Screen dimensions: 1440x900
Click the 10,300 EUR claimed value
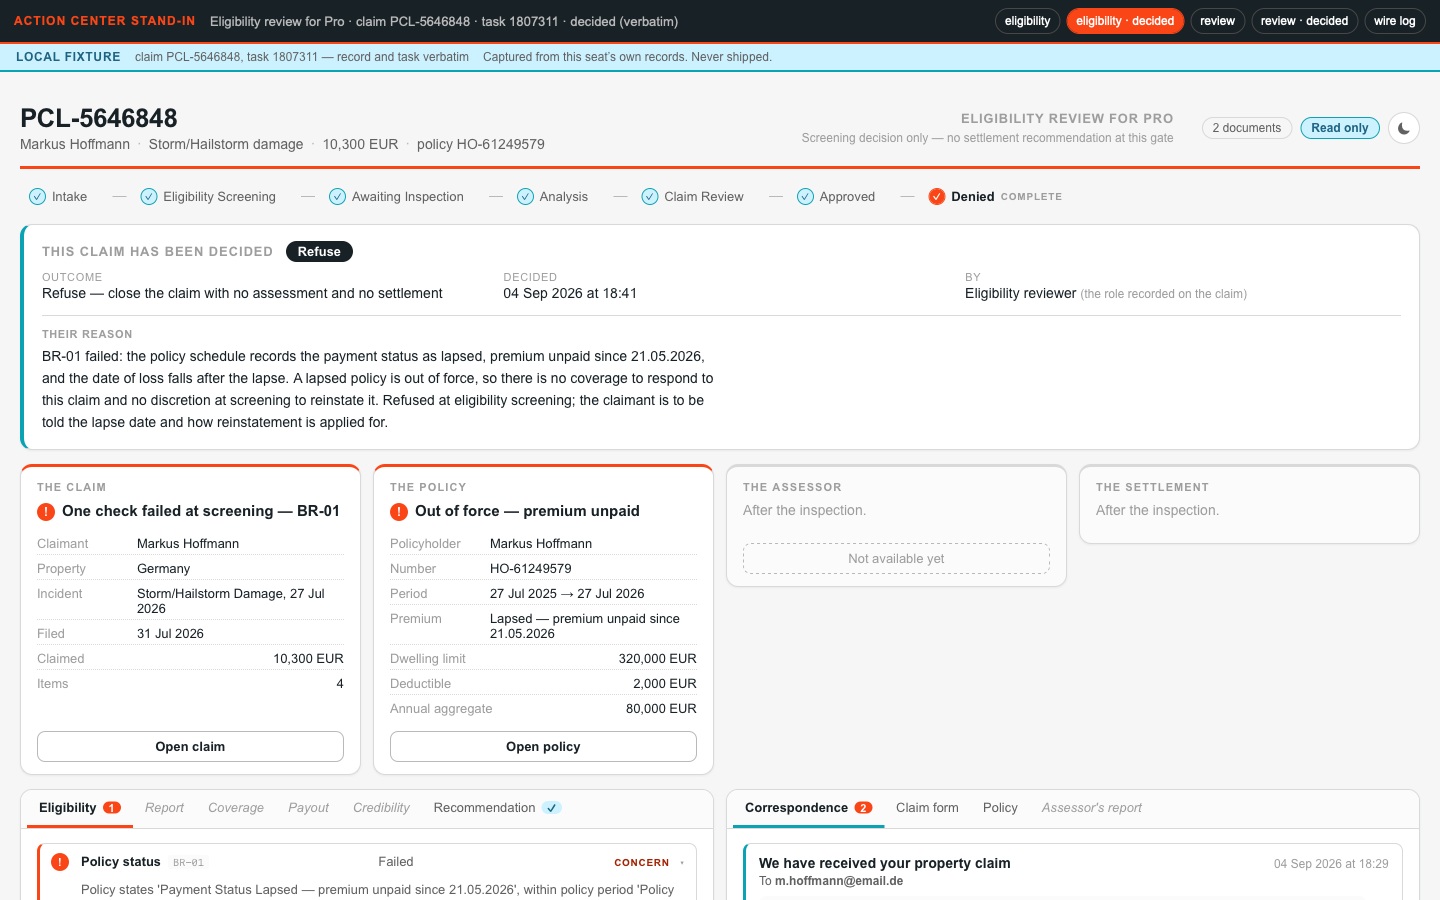pos(308,659)
